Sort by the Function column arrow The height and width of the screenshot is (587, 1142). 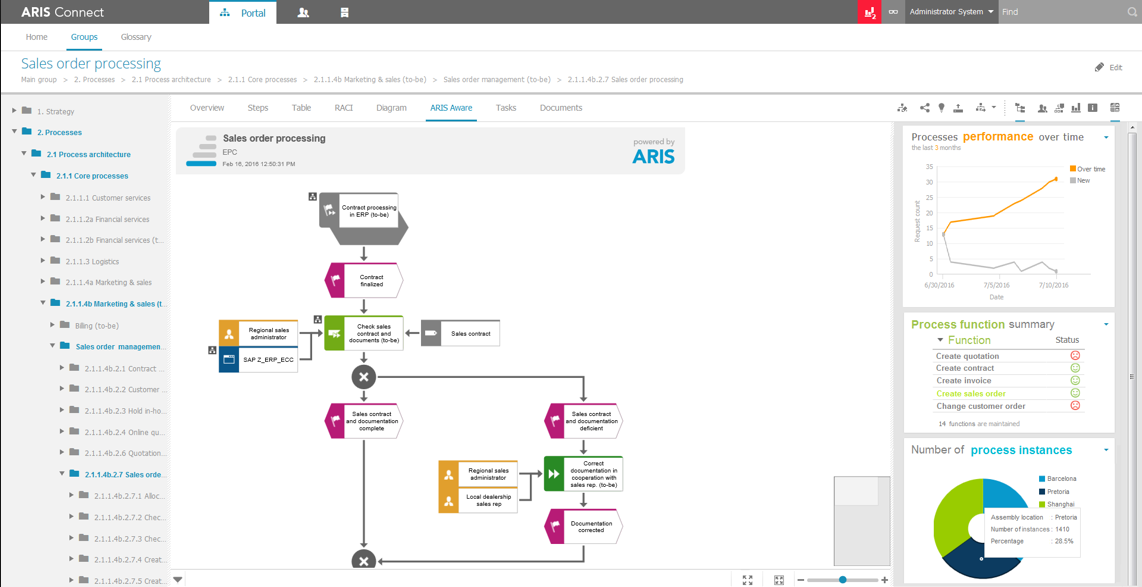pyautogui.click(x=940, y=340)
